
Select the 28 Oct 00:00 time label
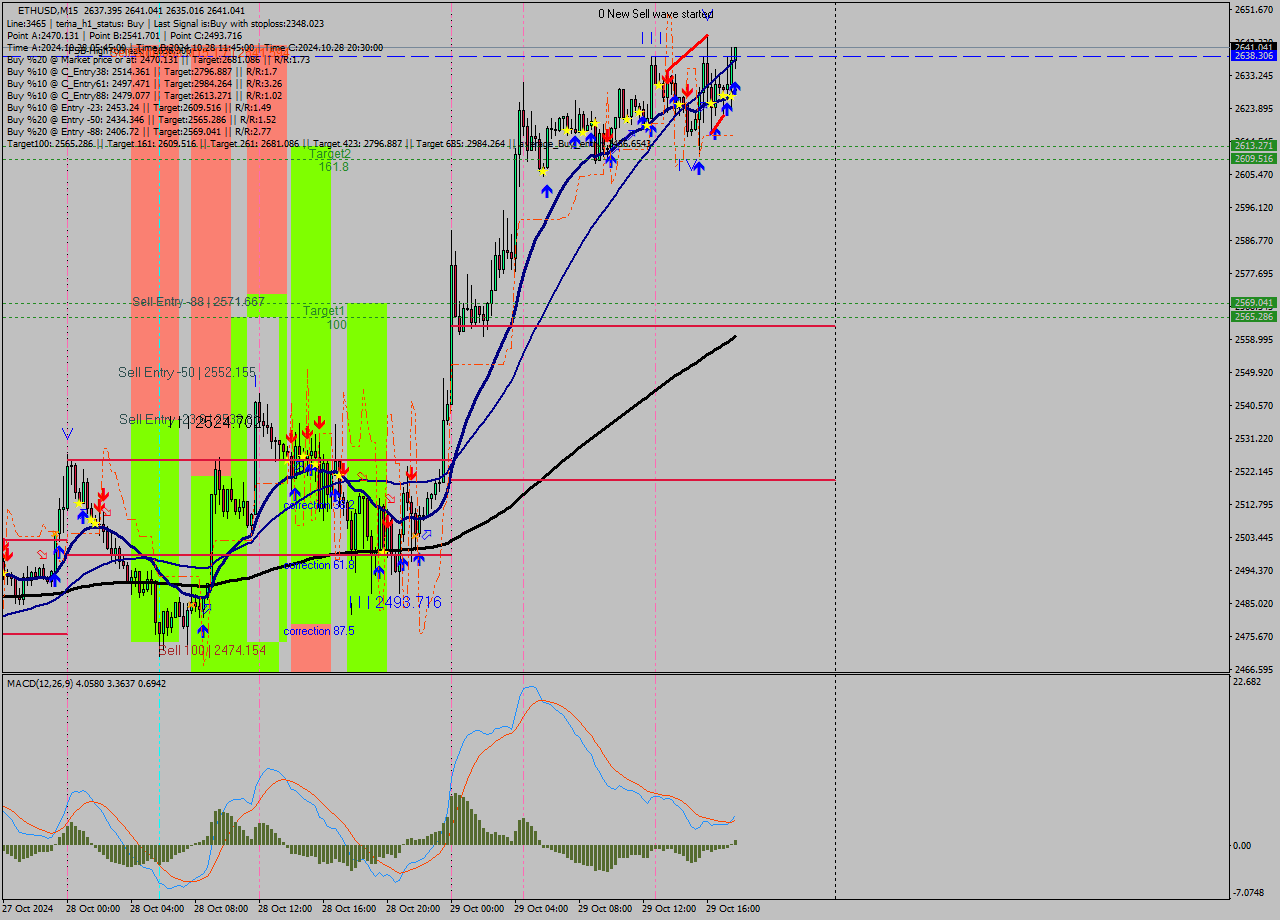click(x=93, y=909)
